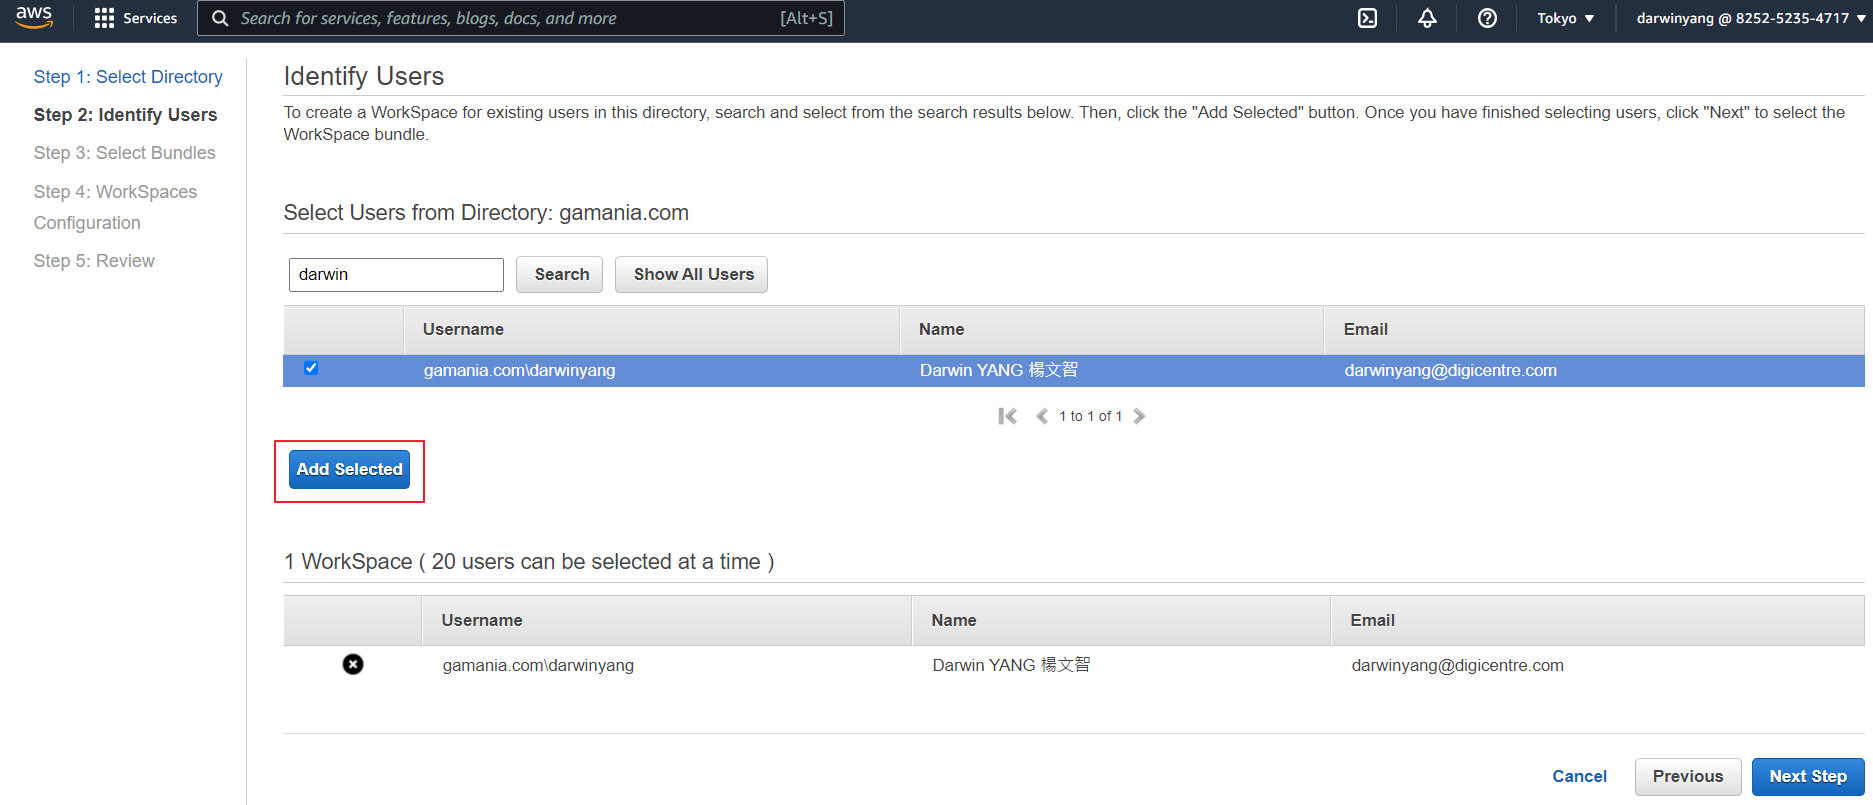
Task: Focus the user search field containing darwin
Action: [x=396, y=275]
